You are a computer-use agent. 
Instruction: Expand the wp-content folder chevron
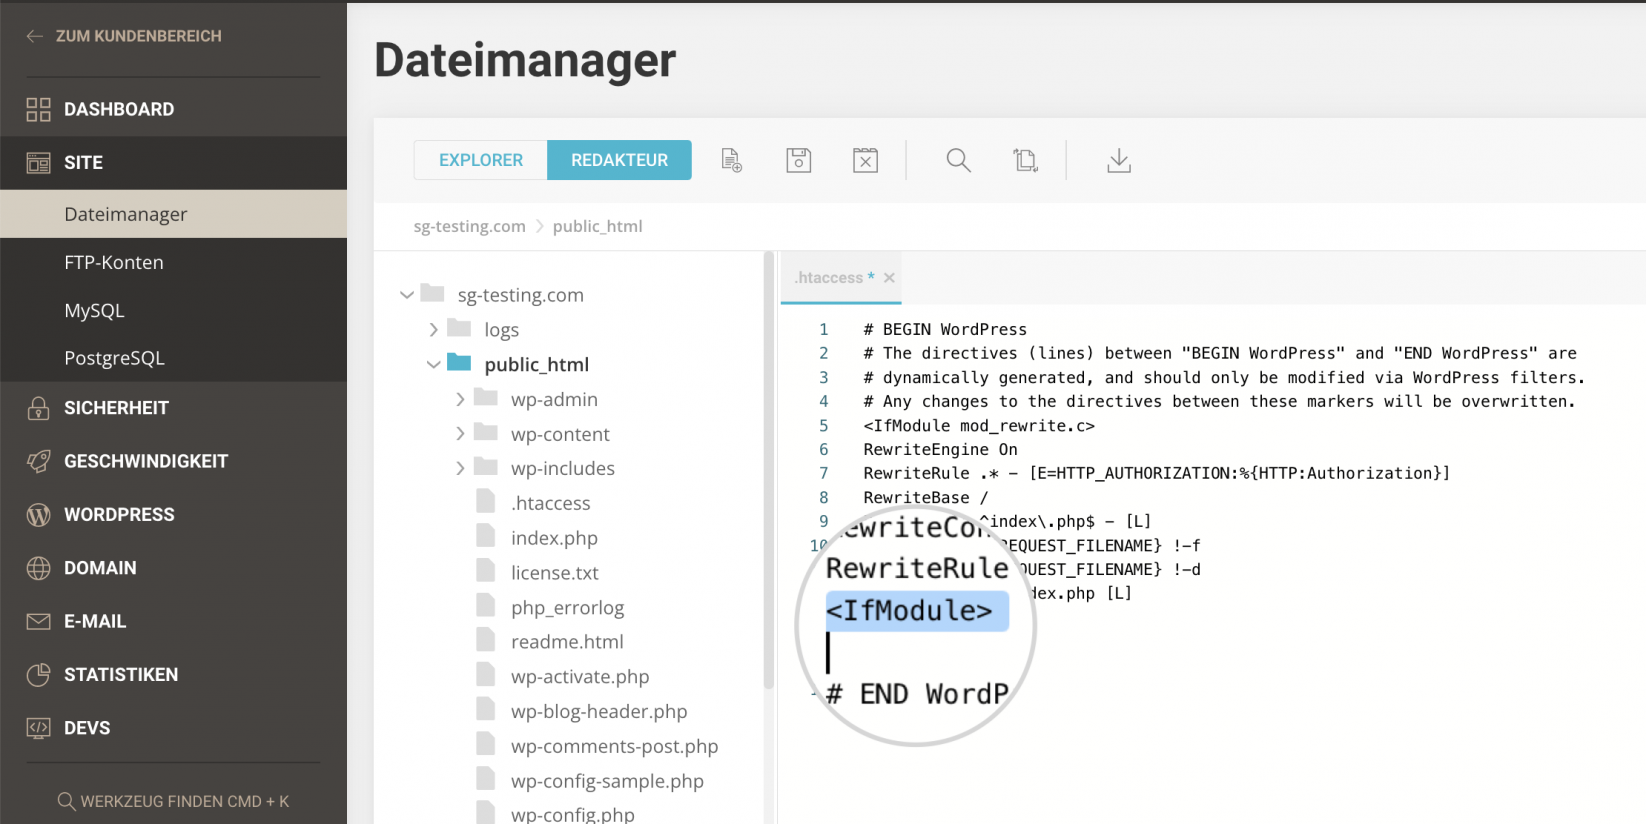pyautogui.click(x=460, y=433)
